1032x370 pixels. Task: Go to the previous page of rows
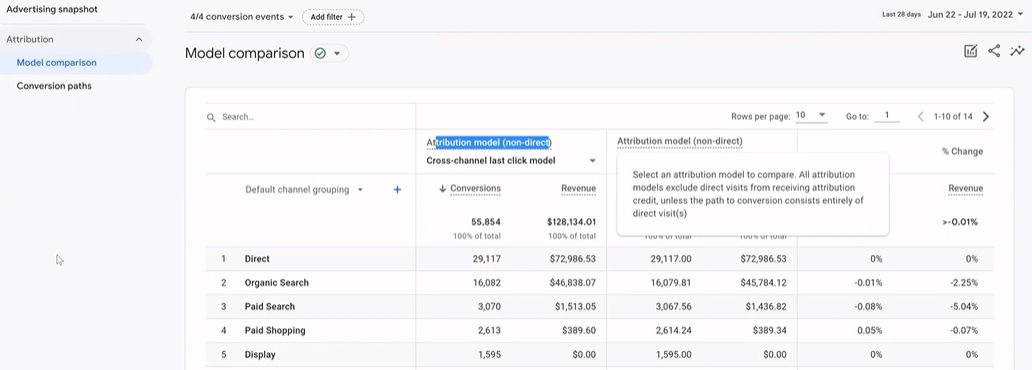pyautogui.click(x=921, y=117)
